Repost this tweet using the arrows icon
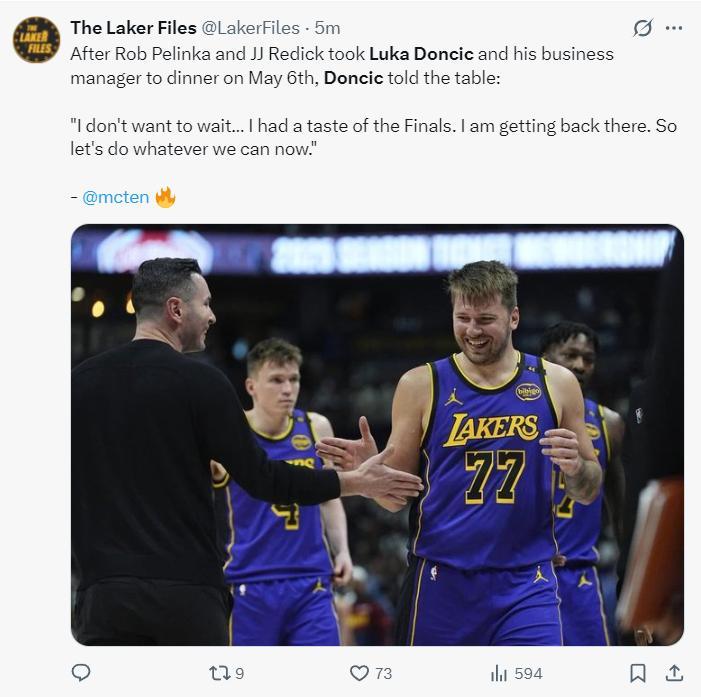 point(219,673)
